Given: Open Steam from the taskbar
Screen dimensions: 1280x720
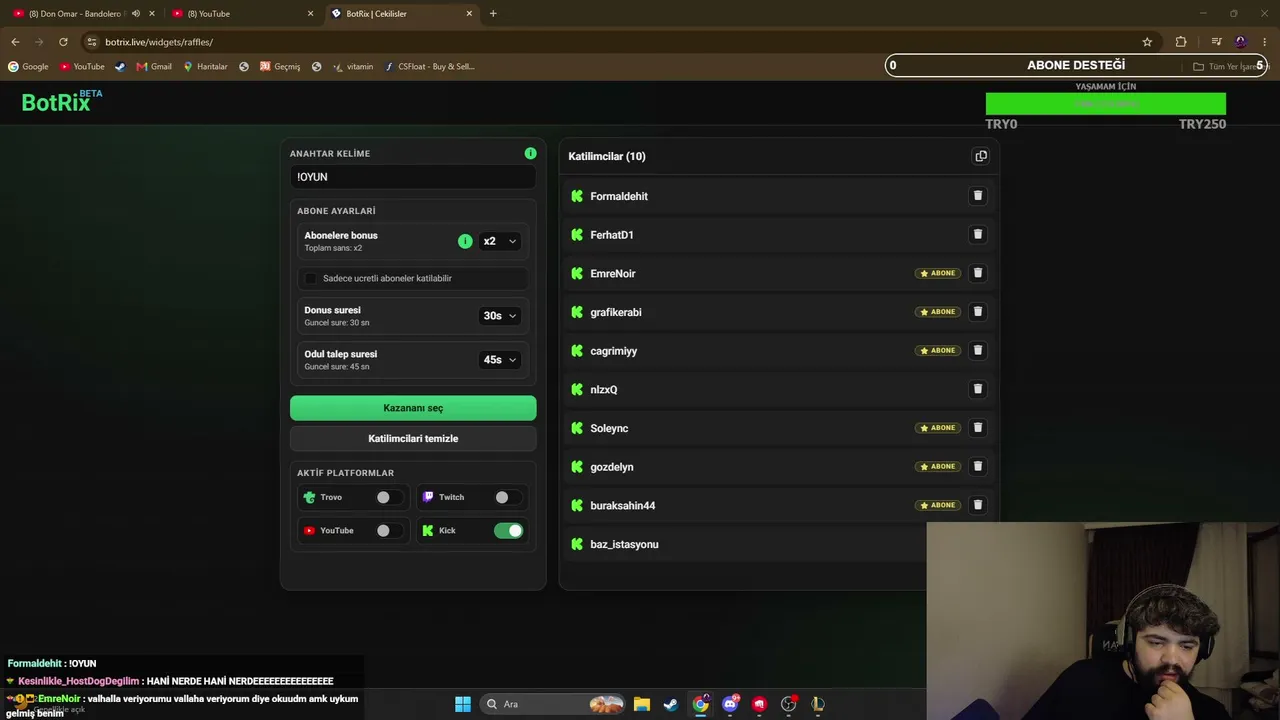Looking at the screenshot, I should coord(671,704).
